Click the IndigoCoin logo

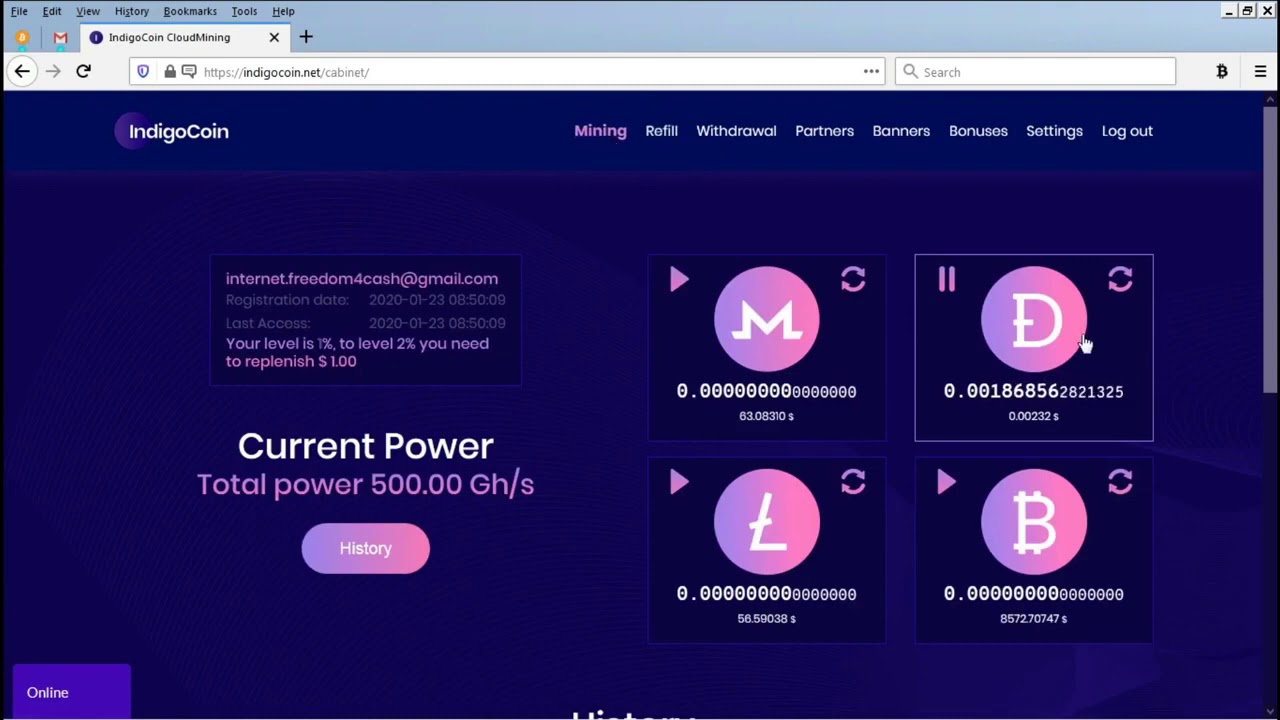tap(172, 131)
